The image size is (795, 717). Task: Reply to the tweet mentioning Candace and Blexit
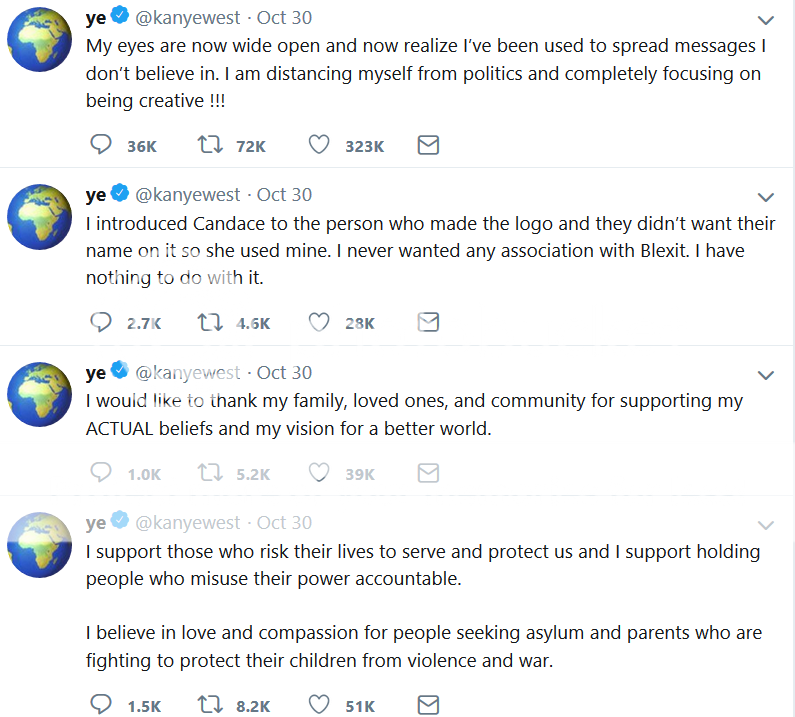tap(101, 322)
